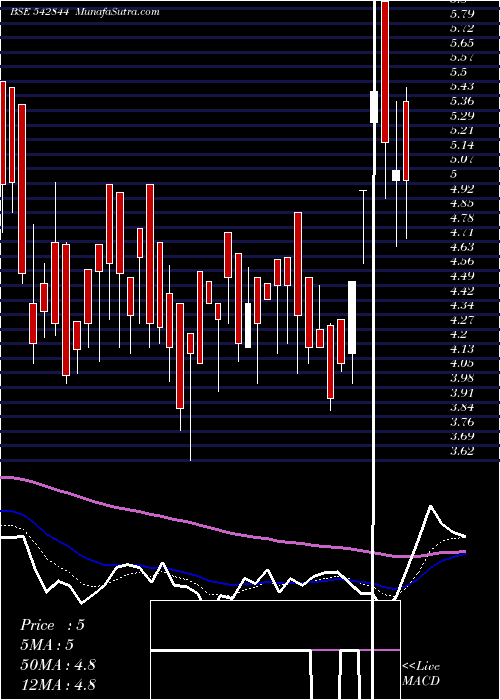
Task: Select the 4.49 price axis label
Action: 462,276
